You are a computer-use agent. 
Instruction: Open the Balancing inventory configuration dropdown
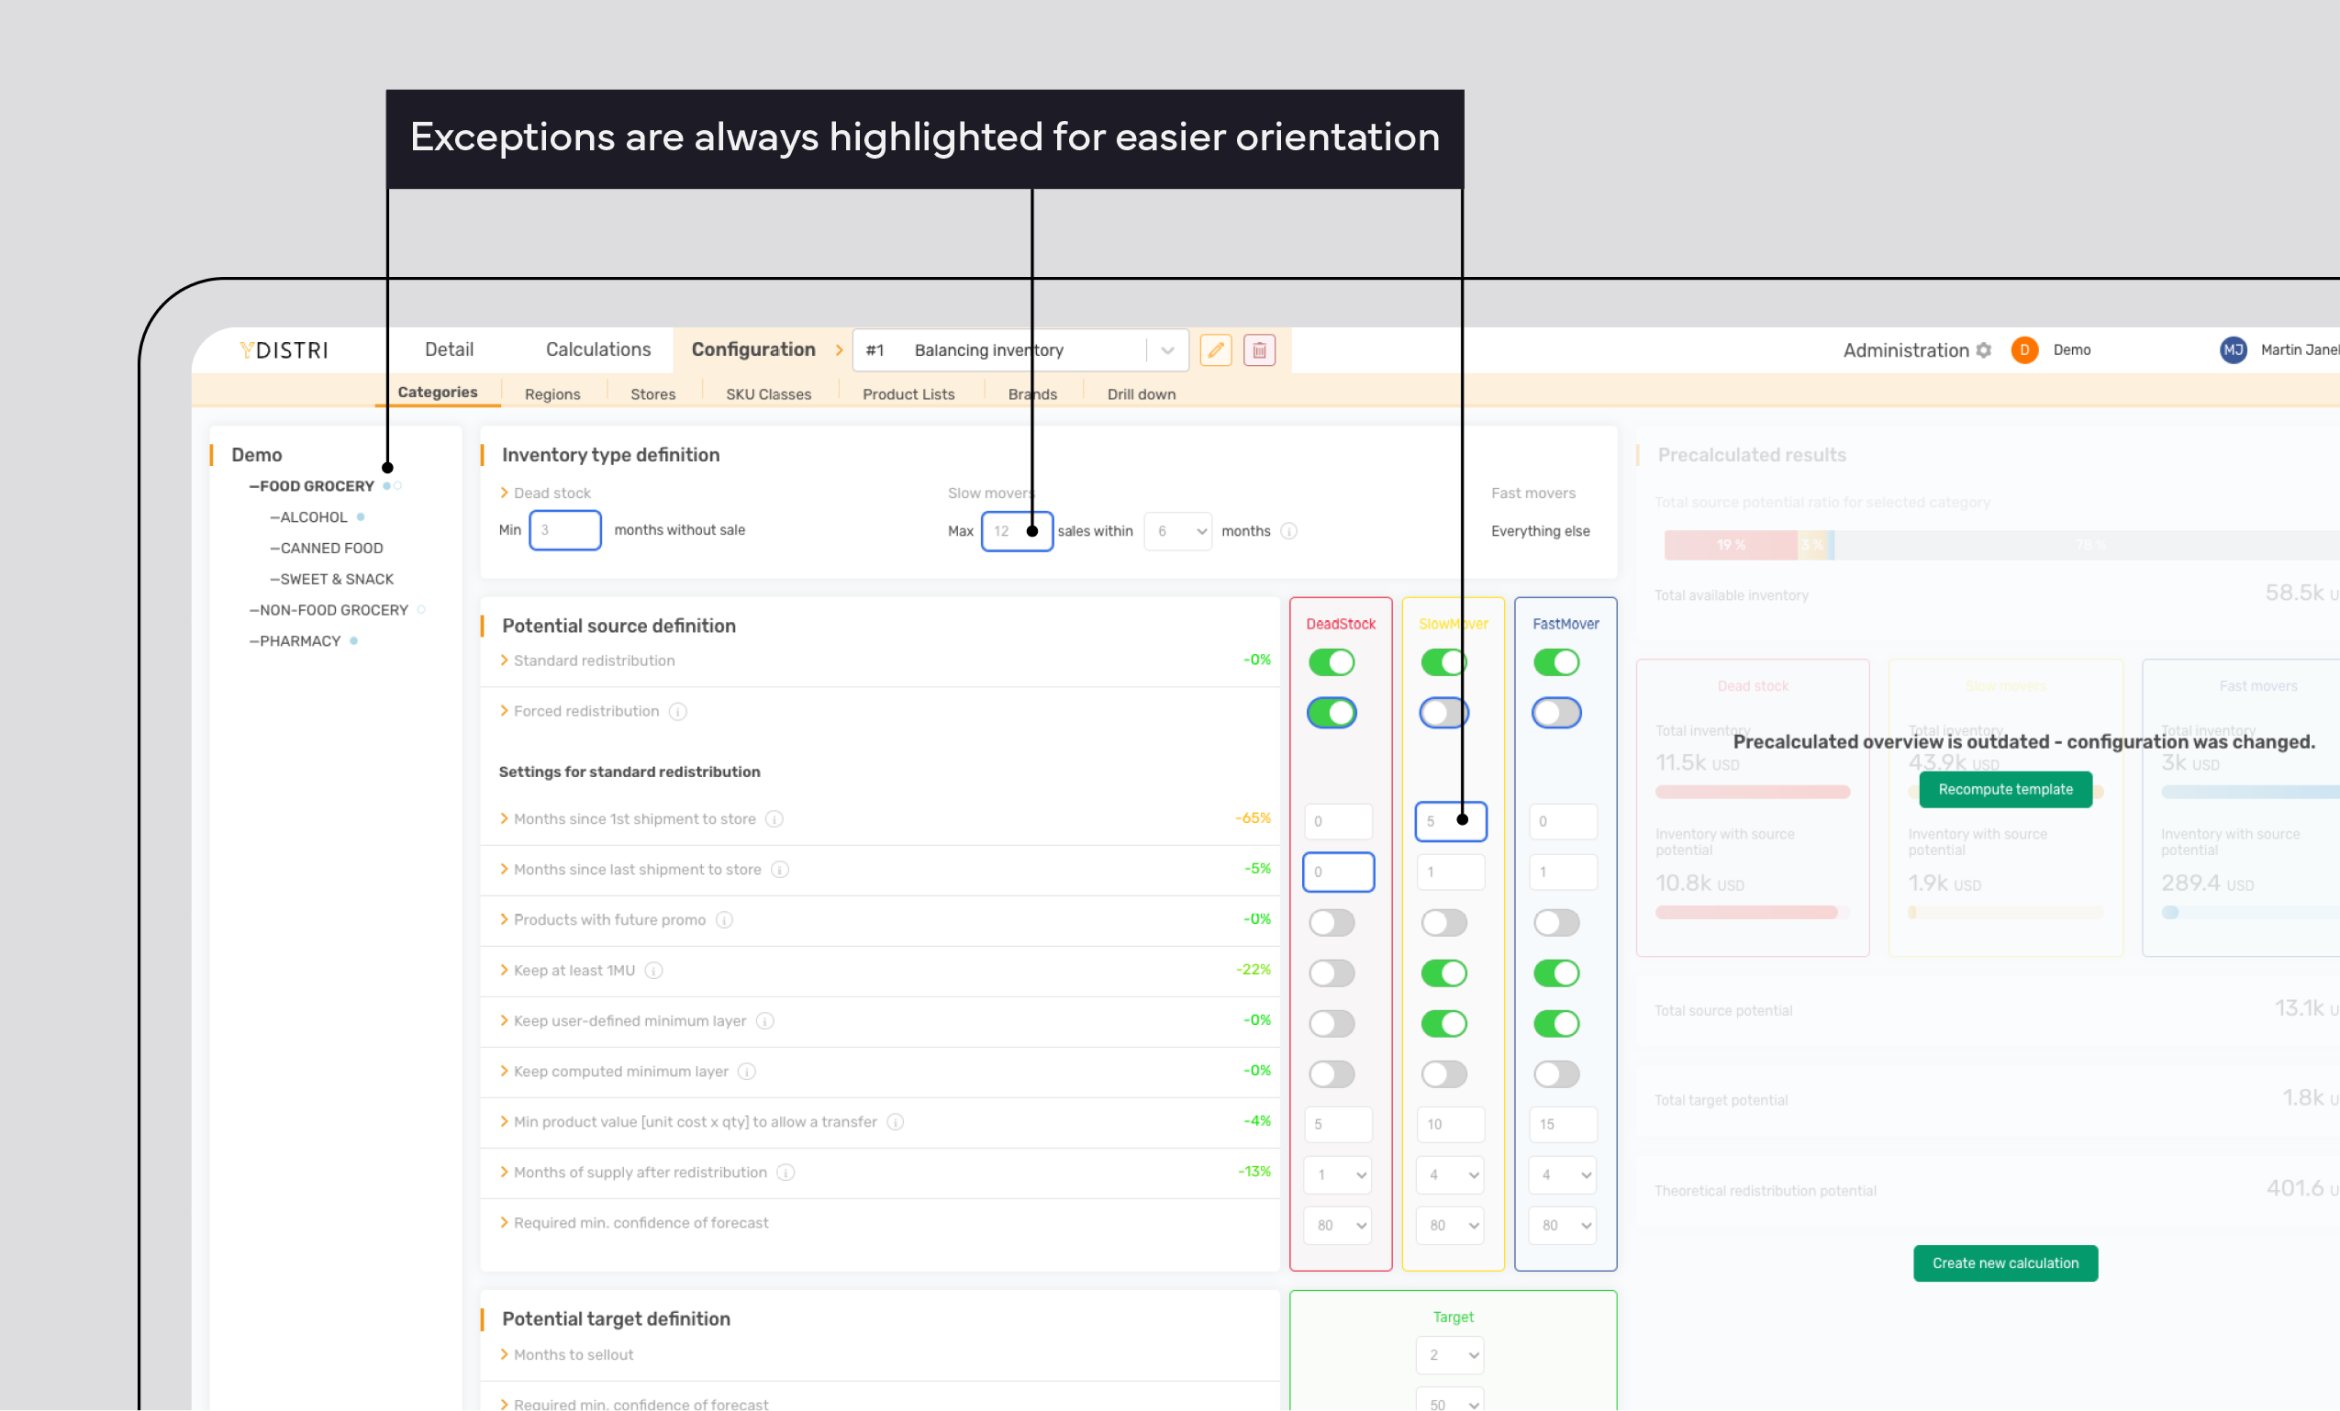tap(1020, 350)
